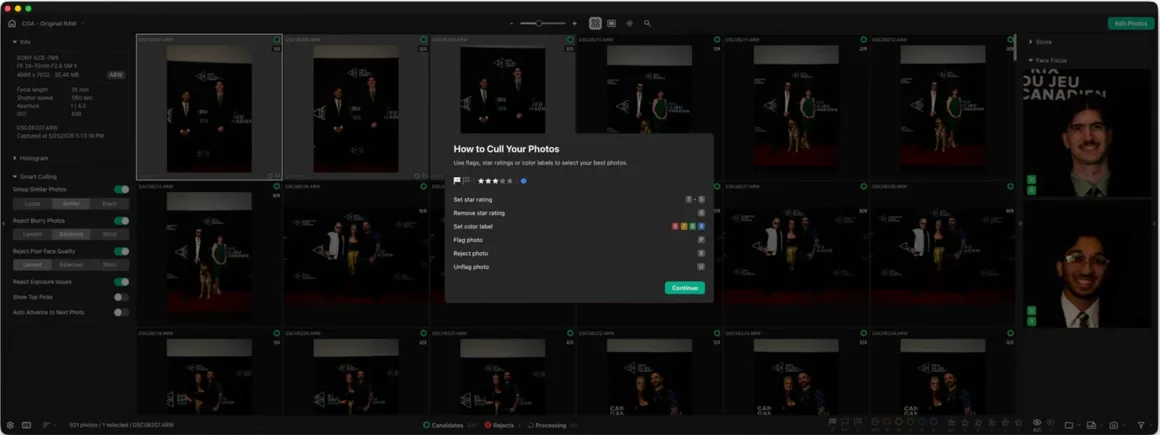Click the camera icon in bottom bar
Screen dimensions: 1160x435
tap(1113, 425)
